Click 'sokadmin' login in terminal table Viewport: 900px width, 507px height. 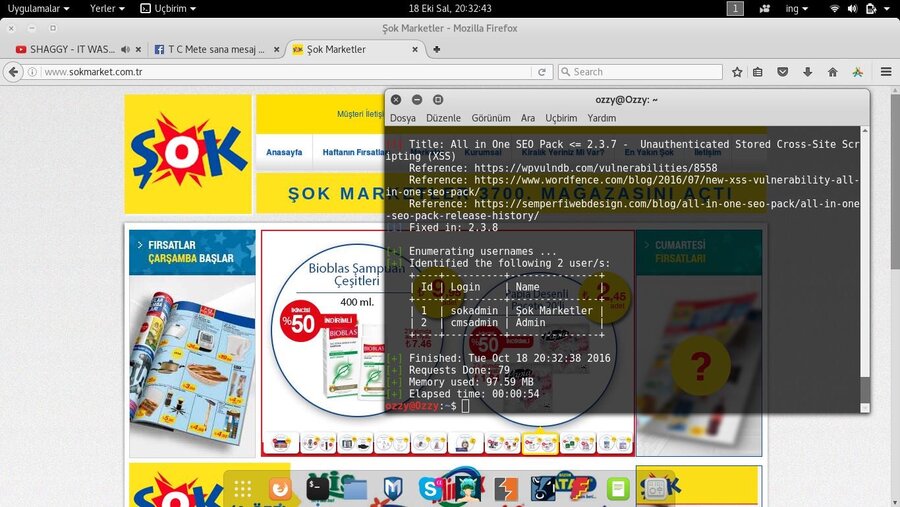tap(474, 311)
